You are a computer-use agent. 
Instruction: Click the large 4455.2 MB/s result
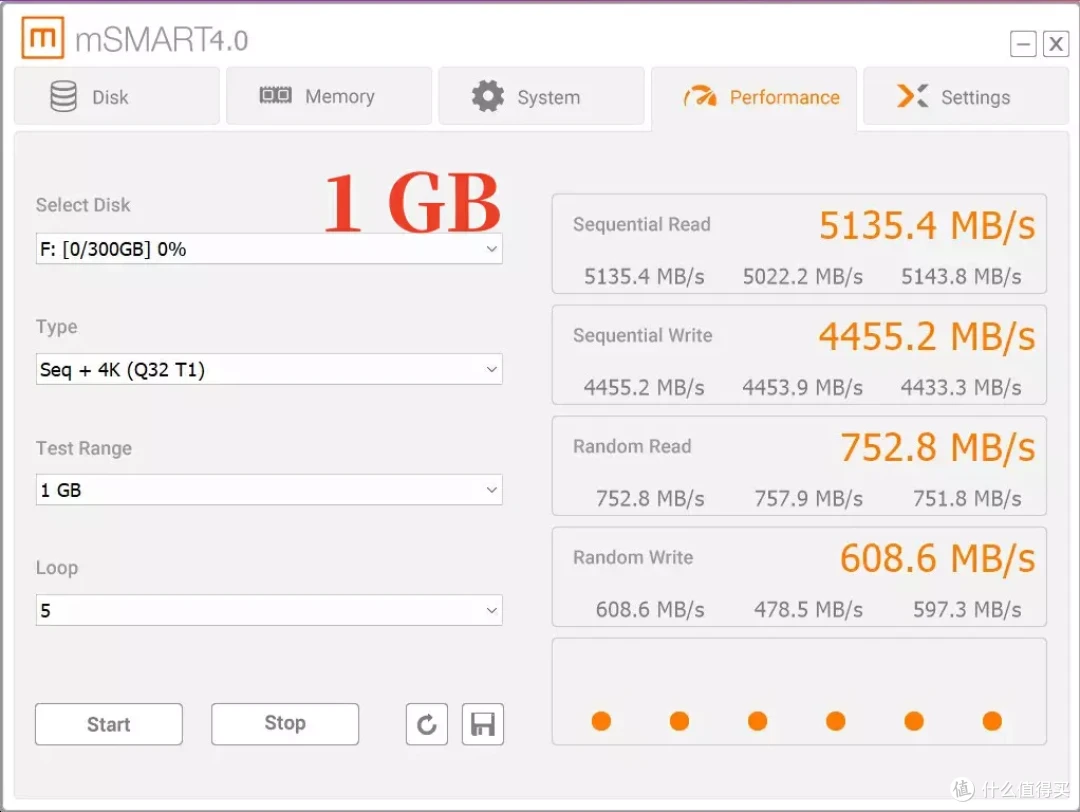tap(927, 336)
